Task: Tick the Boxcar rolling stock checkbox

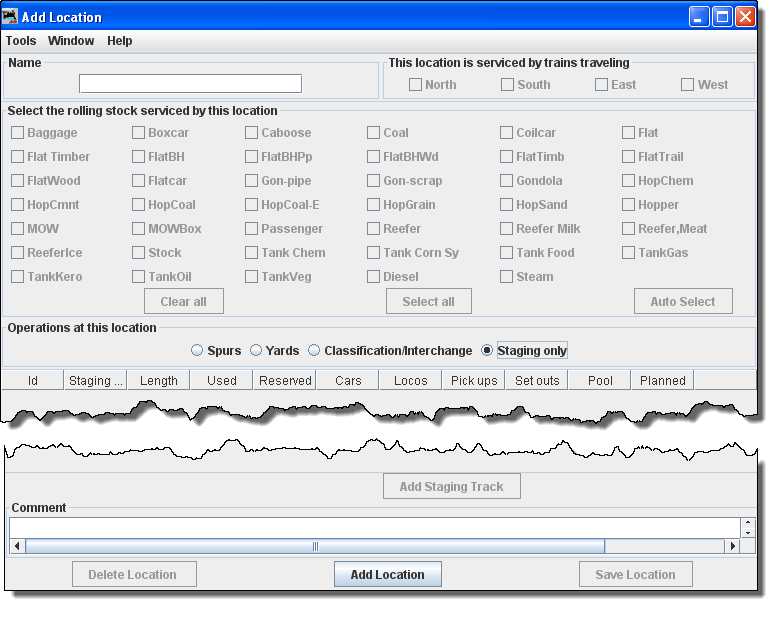Action: 139,133
